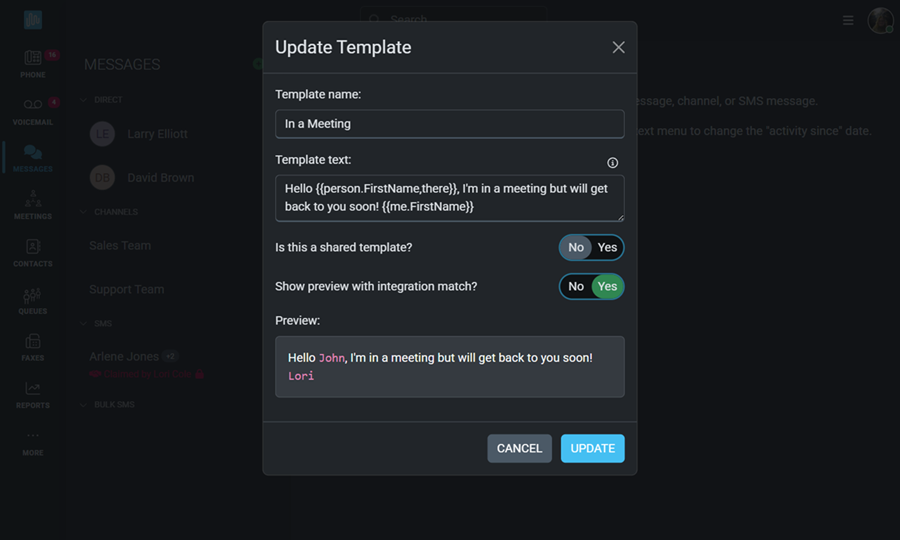This screenshot has width=900, height=540.
Task: Expand the Bulk SMS section
Action: (x=84, y=405)
